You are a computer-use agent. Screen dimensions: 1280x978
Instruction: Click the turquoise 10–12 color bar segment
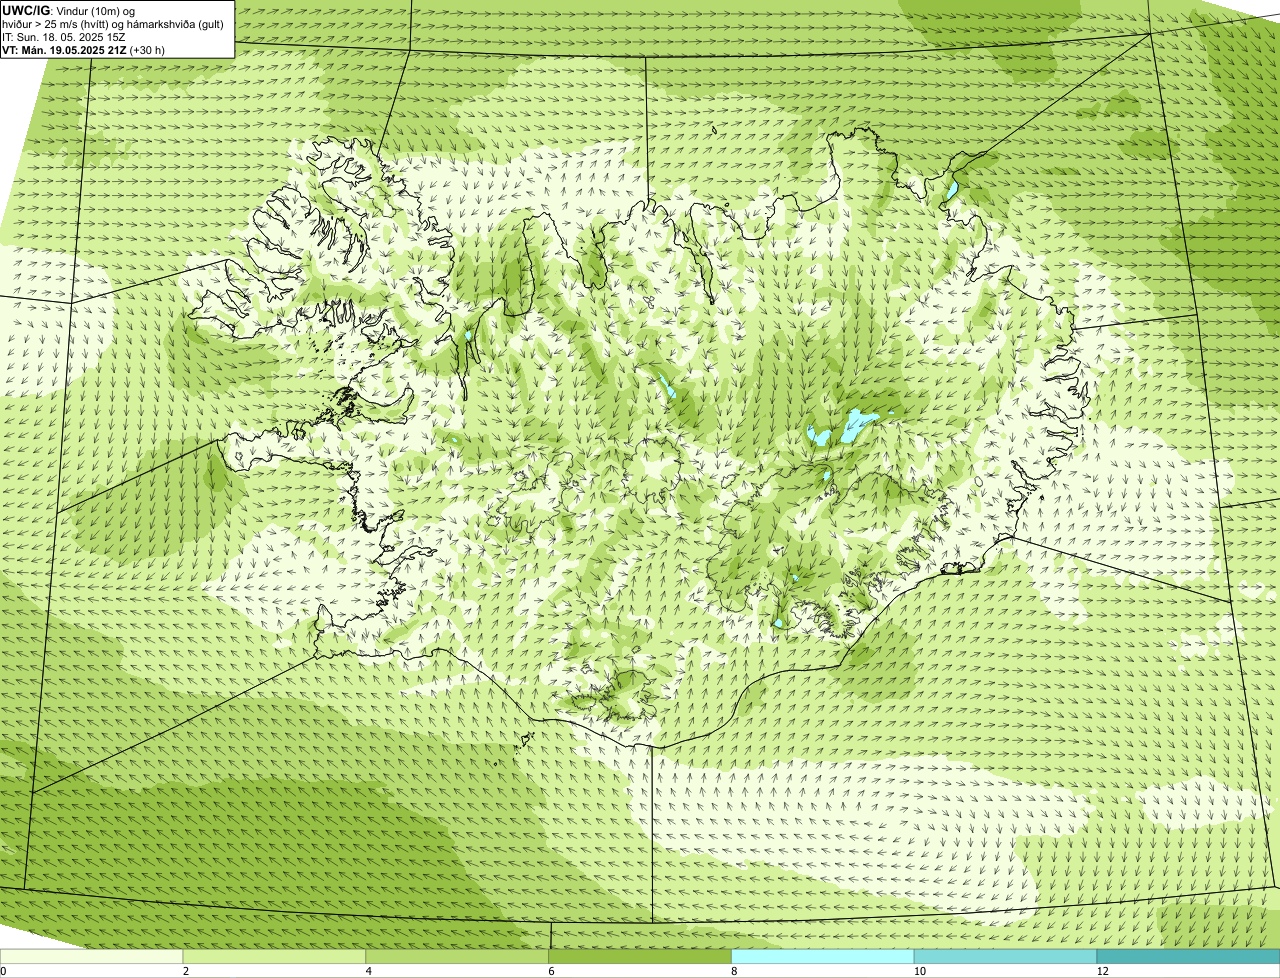point(1005,956)
